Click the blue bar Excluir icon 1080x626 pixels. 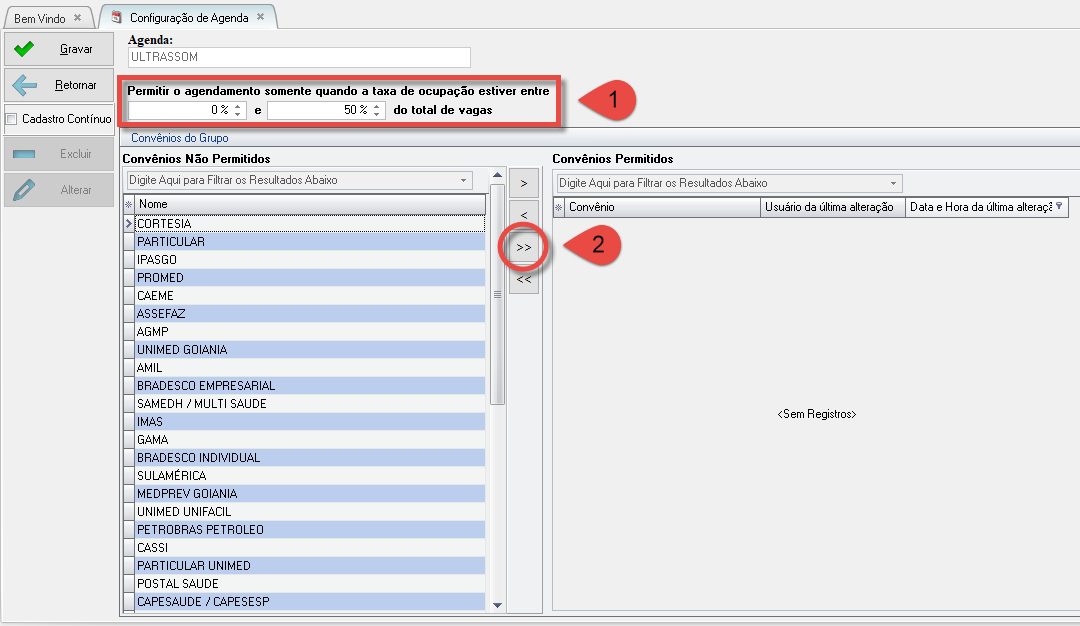pos(25,154)
